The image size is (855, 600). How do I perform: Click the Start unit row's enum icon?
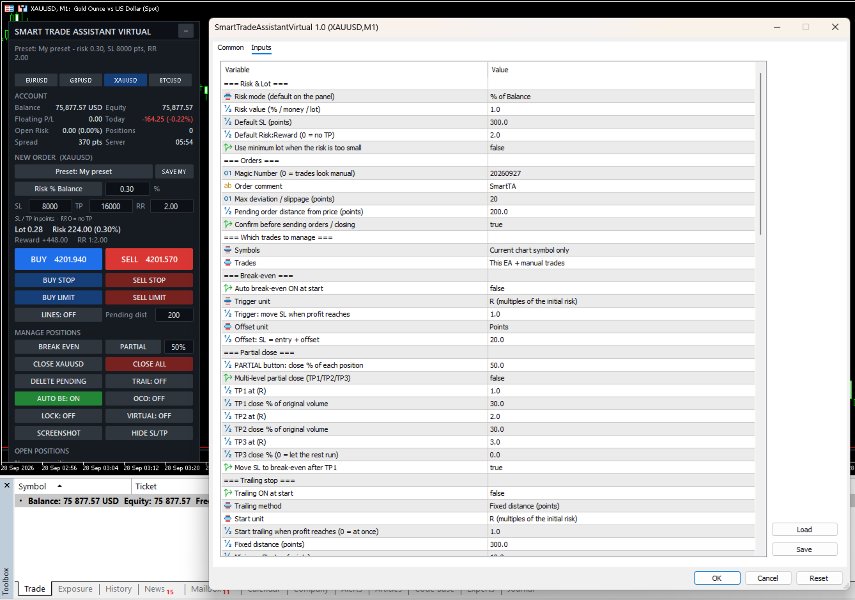point(228,519)
